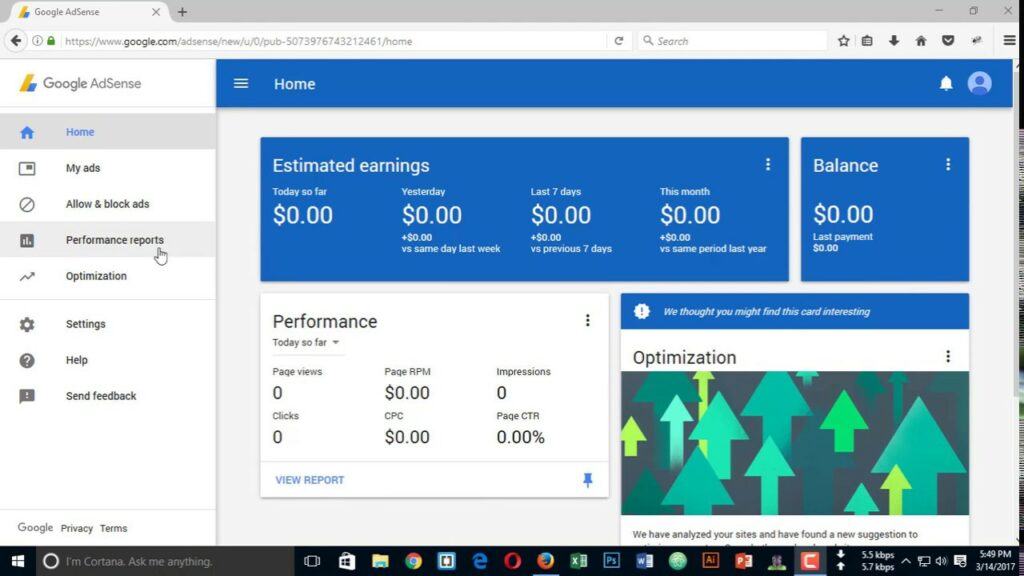The image size is (1024, 576).
Task: Open Photoshop from the taskbar
Action: click(x=611, y=561)
